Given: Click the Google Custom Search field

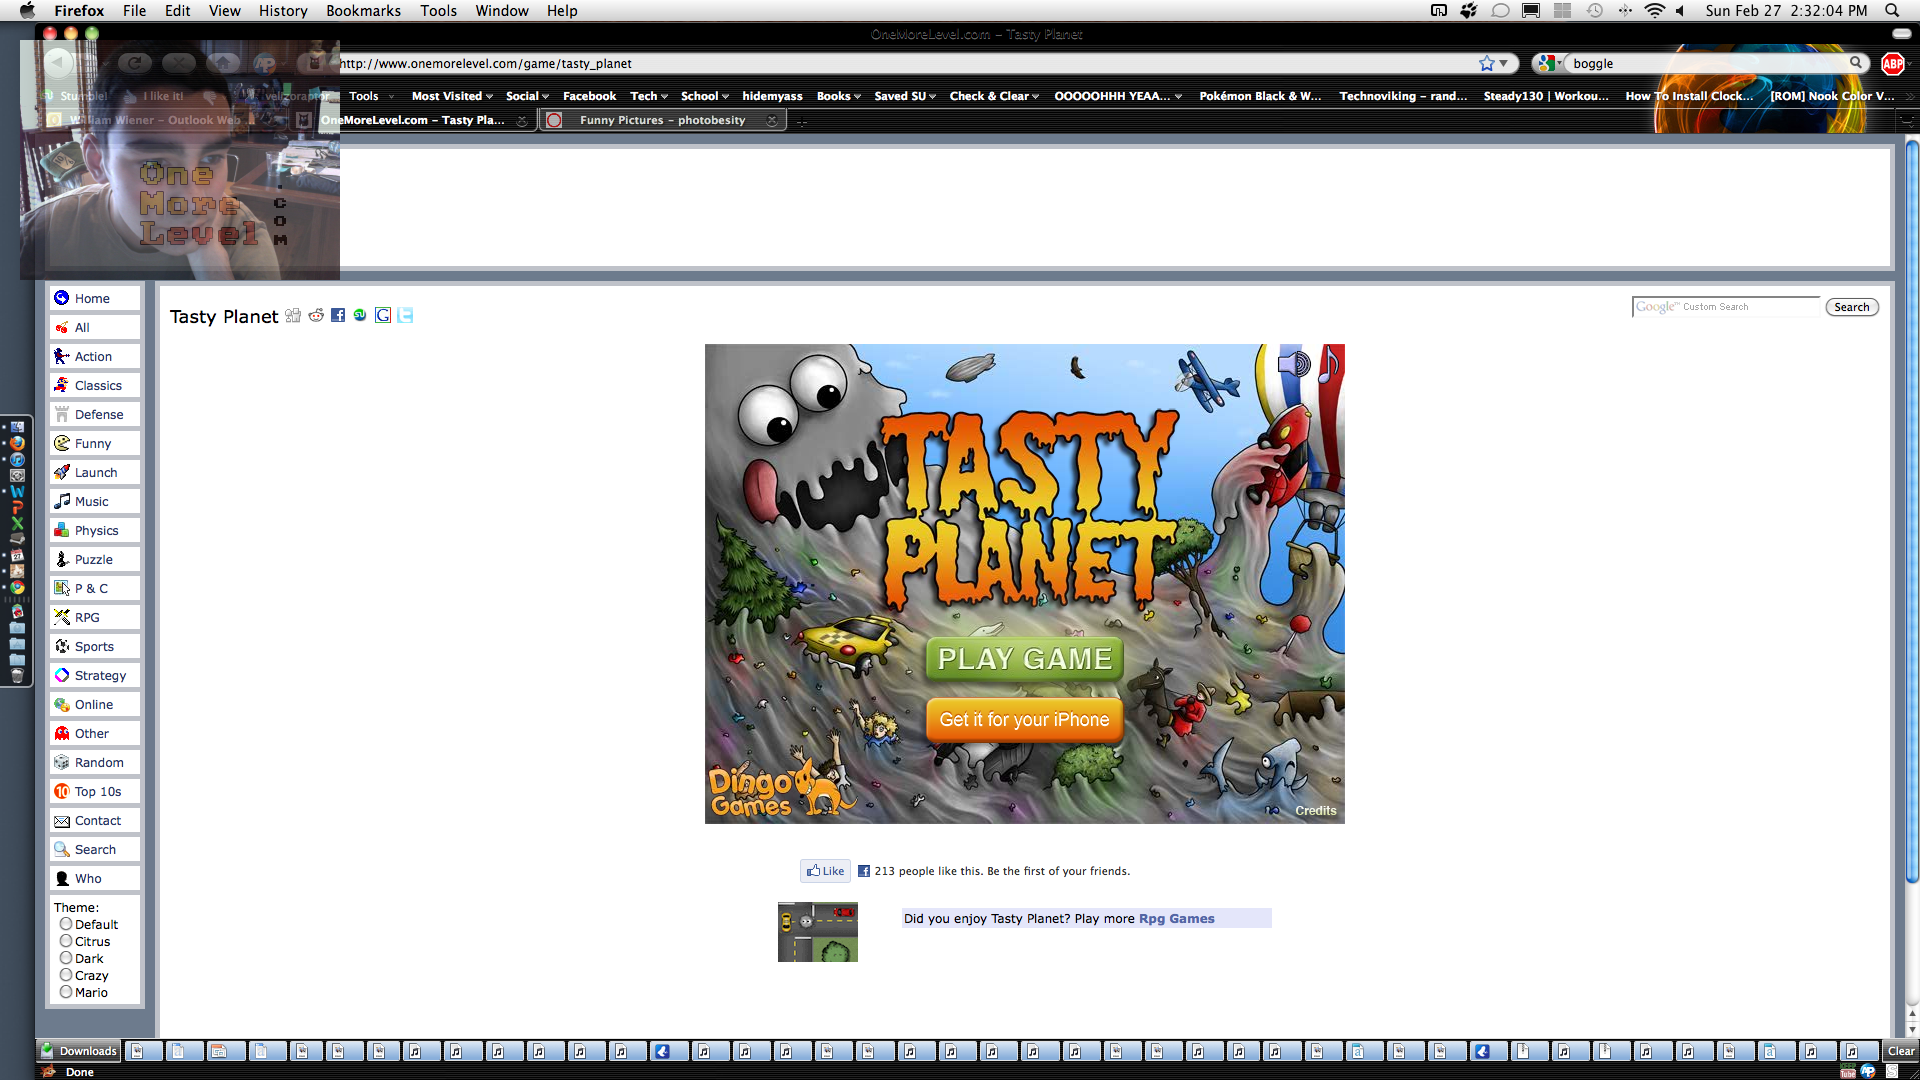Looking at the screenshot, I should click(1726, 307).
